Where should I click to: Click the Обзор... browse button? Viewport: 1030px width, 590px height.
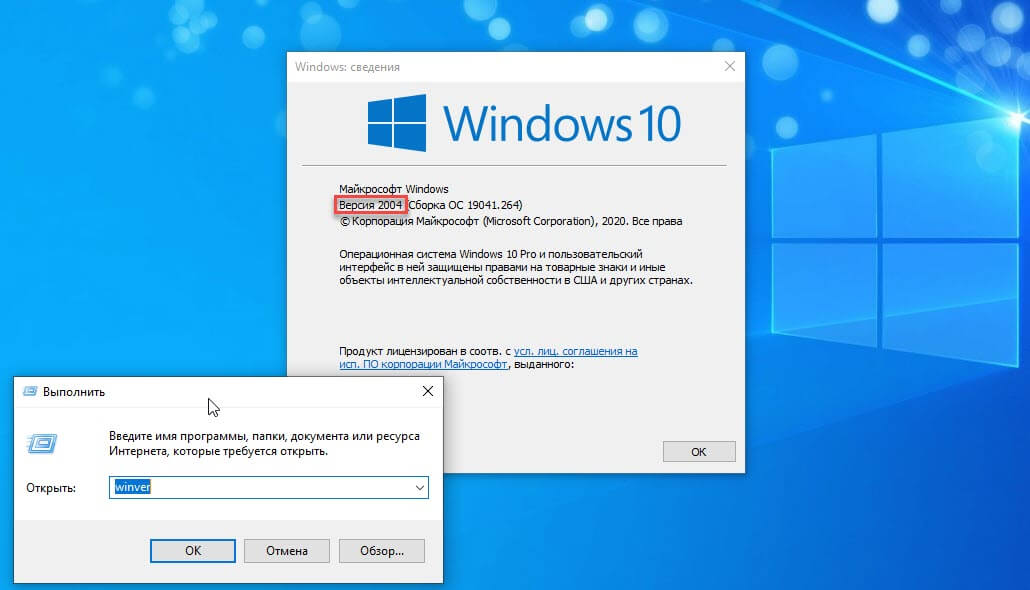[x=382, y=551]
